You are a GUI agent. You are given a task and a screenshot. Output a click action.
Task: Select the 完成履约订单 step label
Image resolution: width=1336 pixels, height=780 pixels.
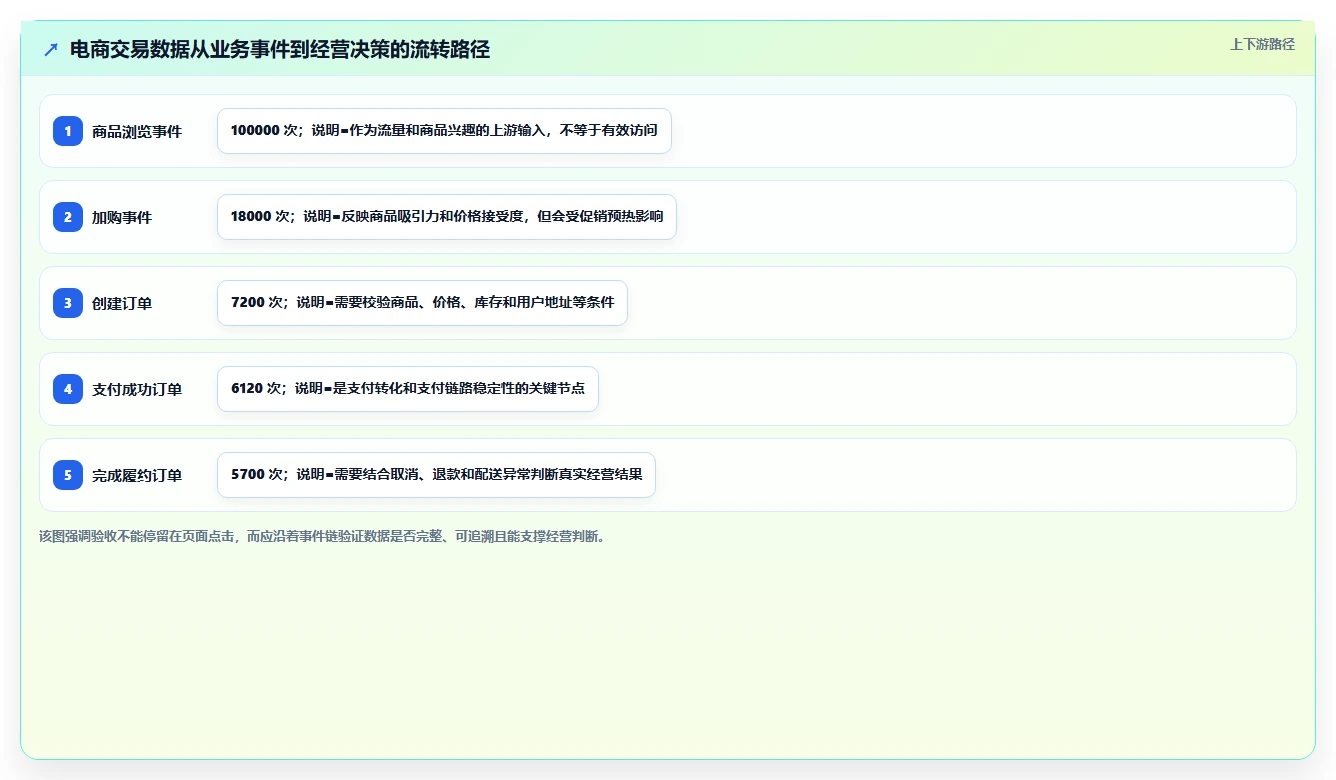pyautogui.click(x=137, y=475)
